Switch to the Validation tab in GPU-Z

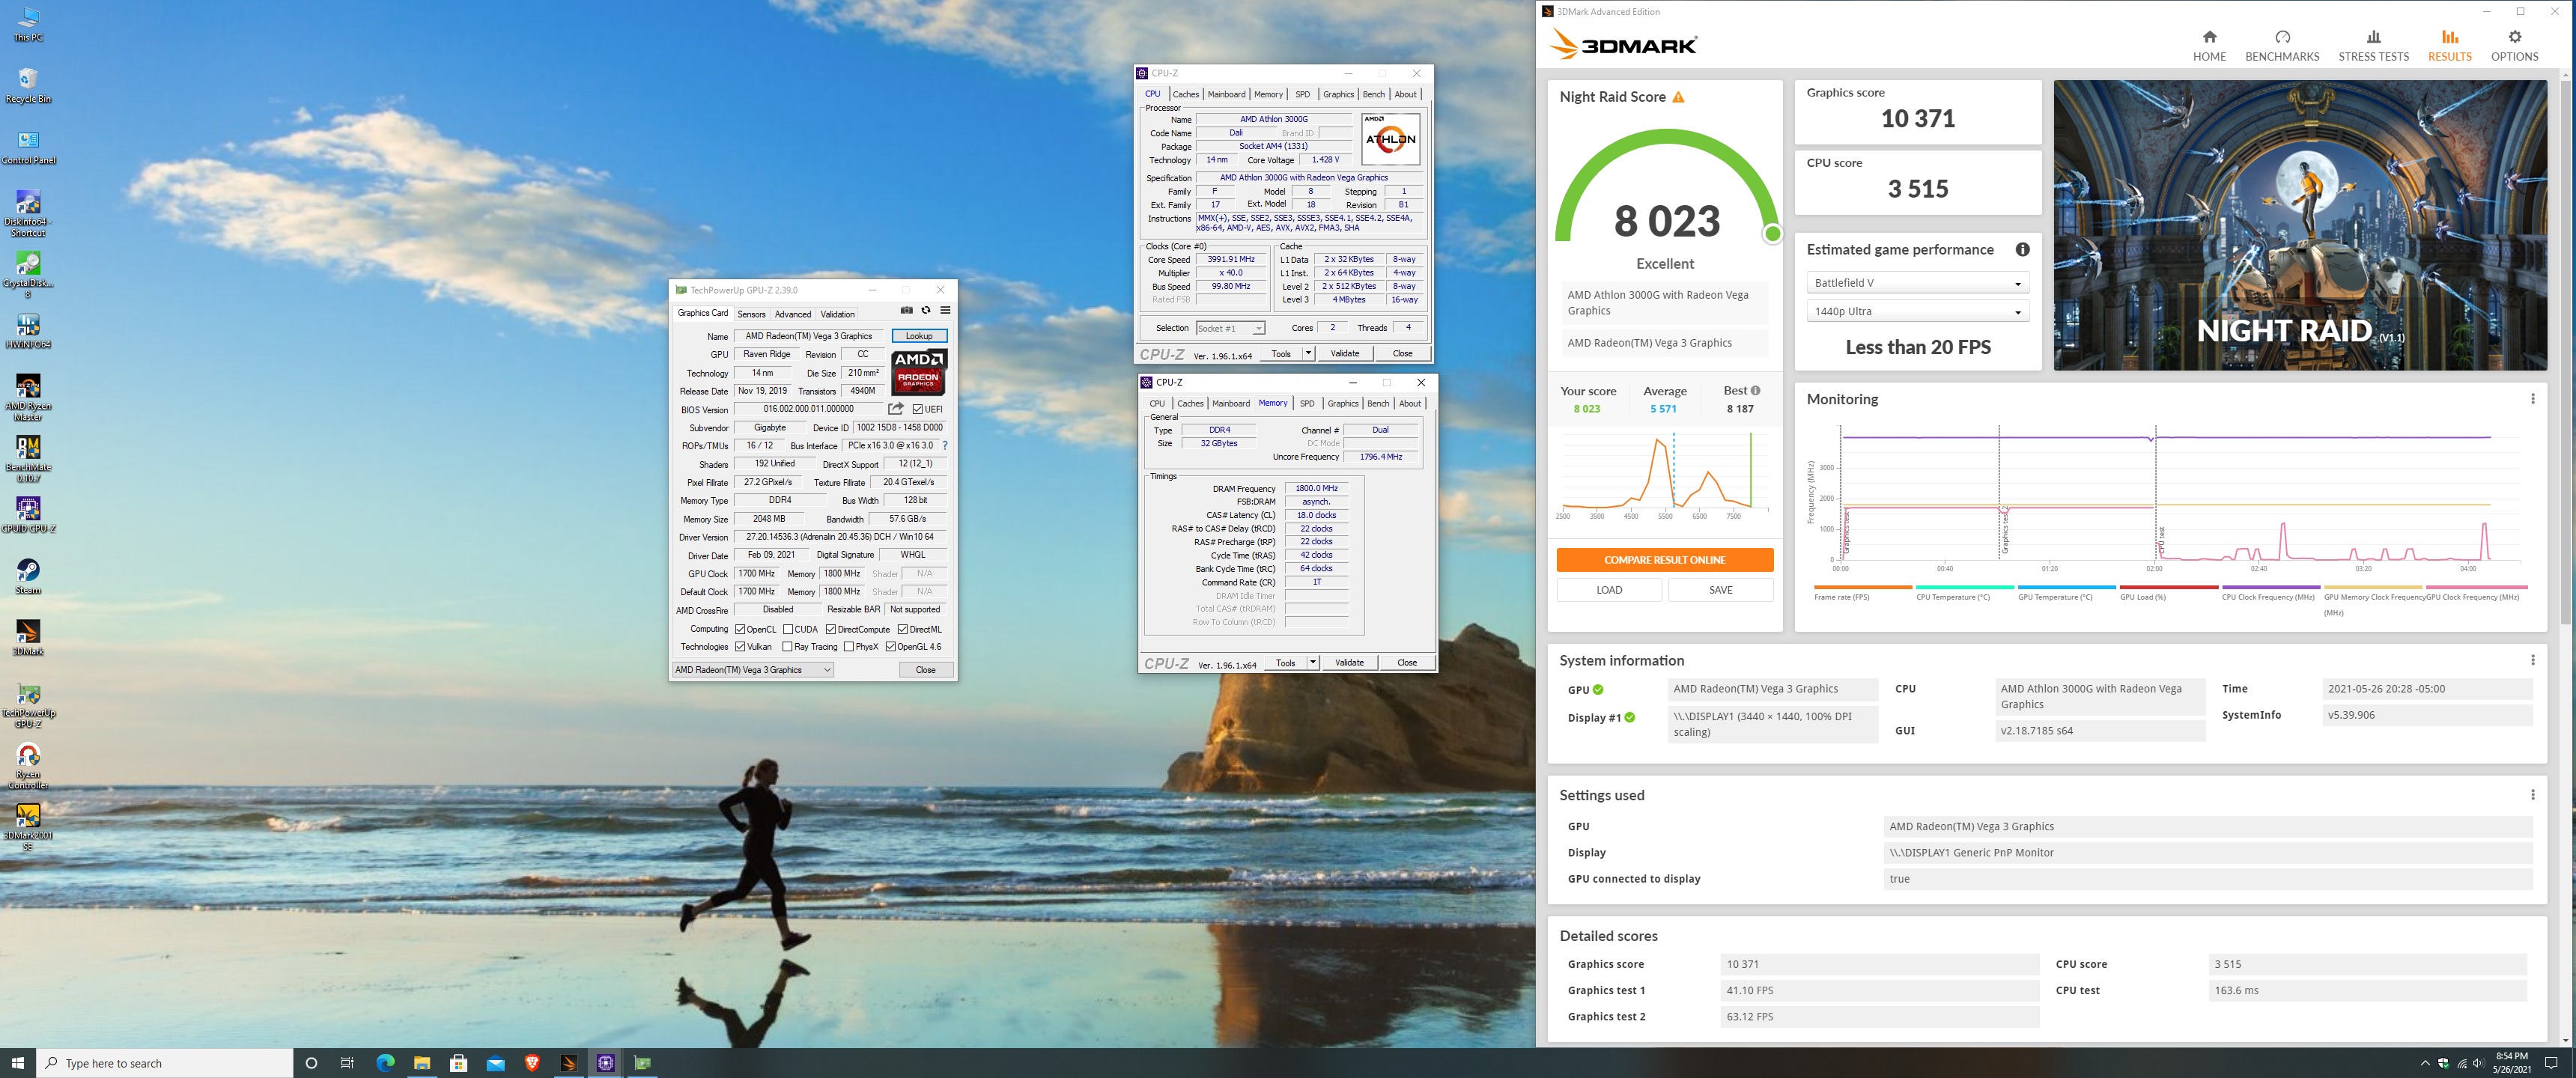(838, 314)
